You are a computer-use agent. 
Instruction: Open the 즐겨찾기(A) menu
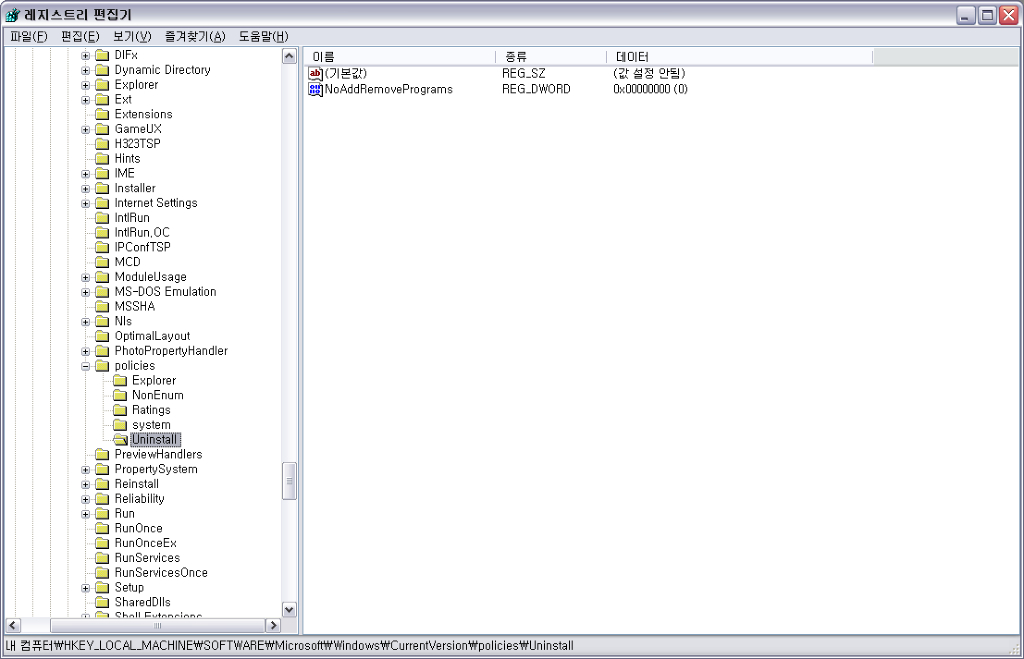(195, 37)
